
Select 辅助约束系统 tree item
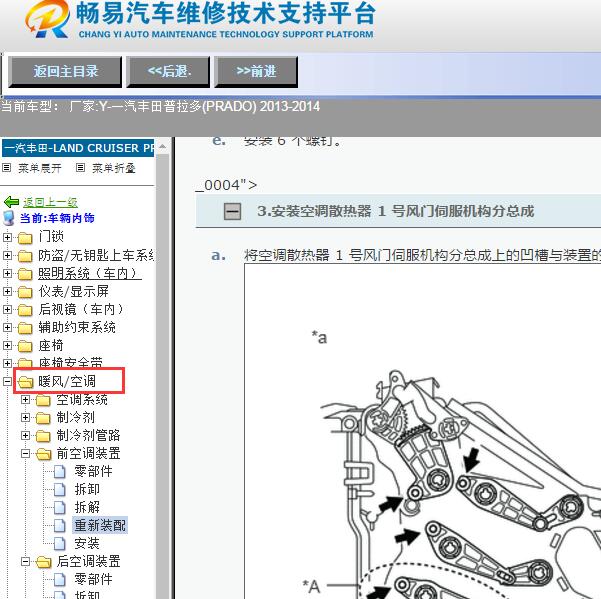pos(77,327)
